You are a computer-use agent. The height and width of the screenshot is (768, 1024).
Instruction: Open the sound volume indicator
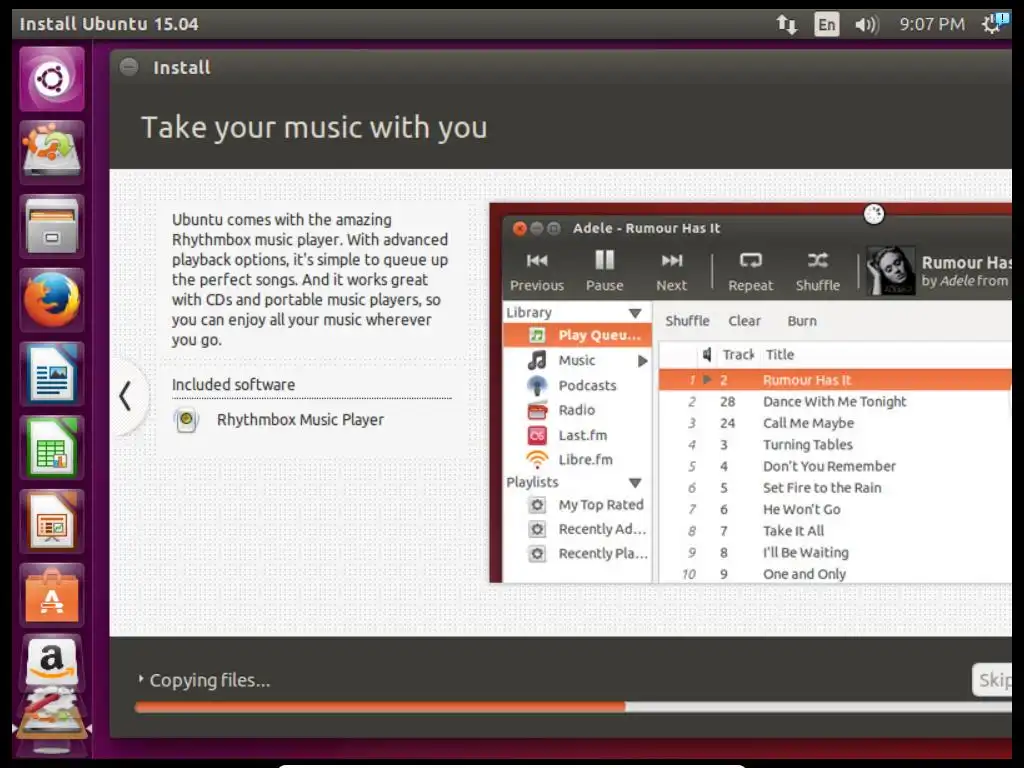867,25
